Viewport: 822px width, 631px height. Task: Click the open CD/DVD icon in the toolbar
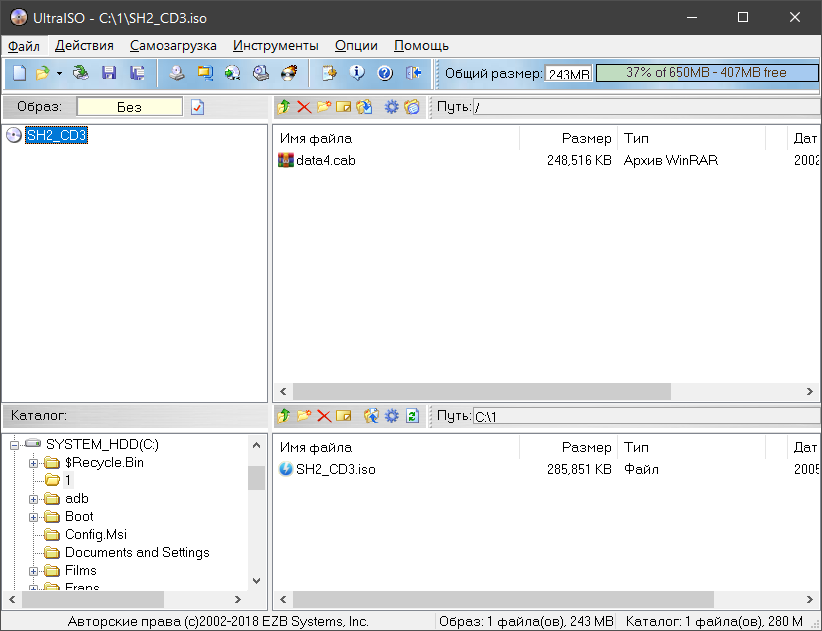81,73
